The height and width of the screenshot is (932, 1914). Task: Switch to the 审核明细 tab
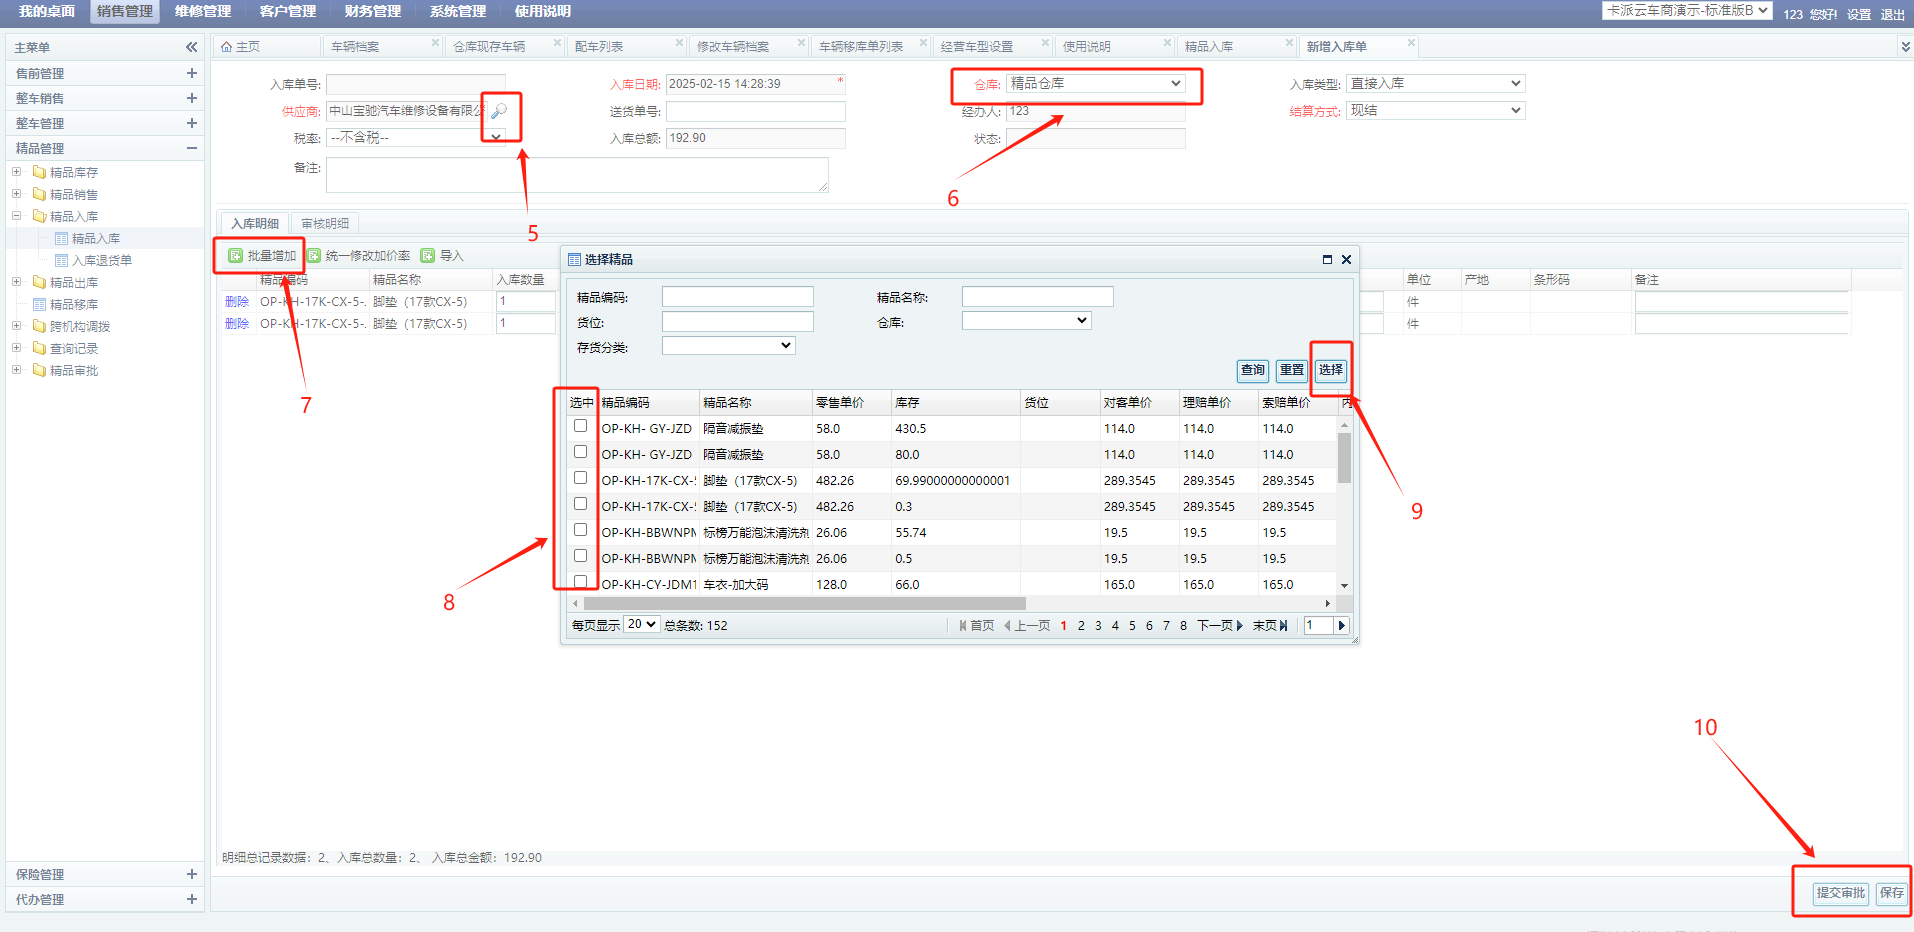point(325,224)
